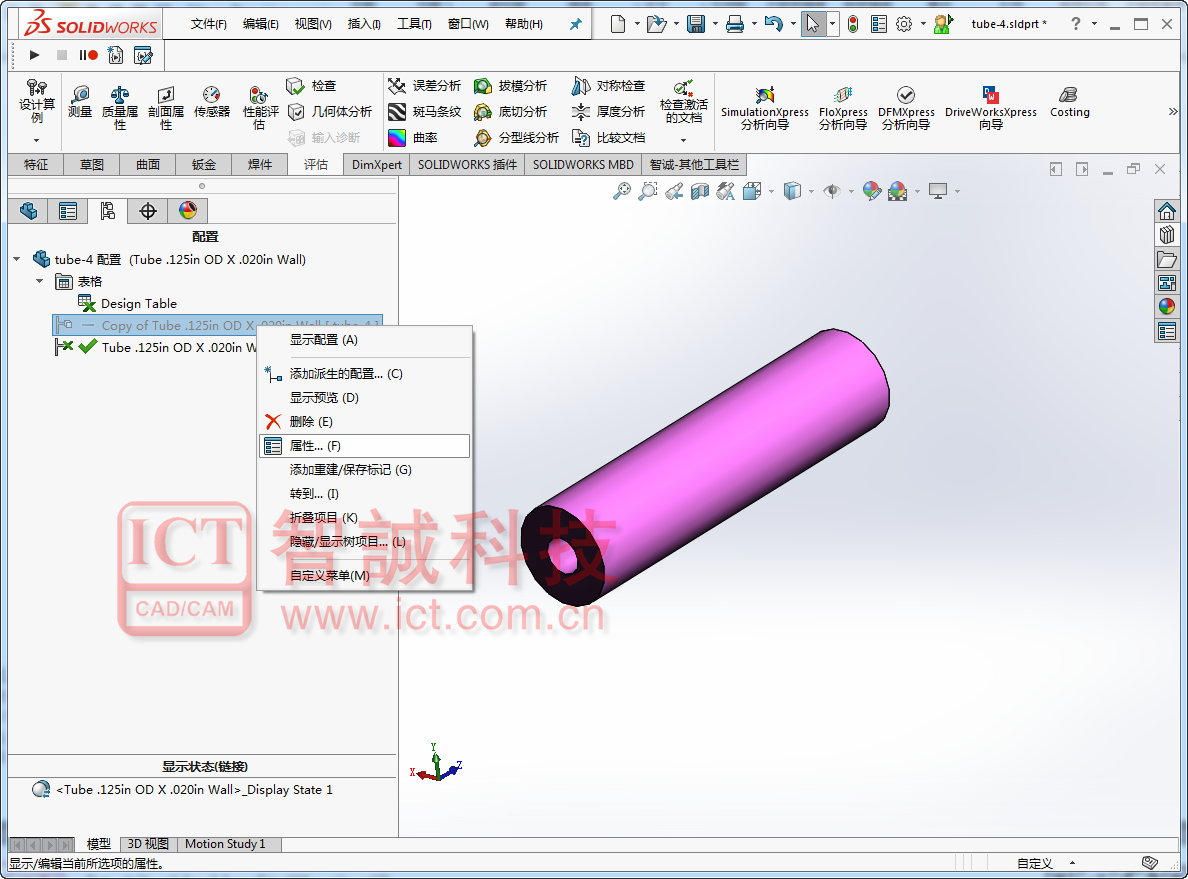Open Performance Evaluation (性能评估) tool
Screen dimensions: 1188x879
click(260, 108)
